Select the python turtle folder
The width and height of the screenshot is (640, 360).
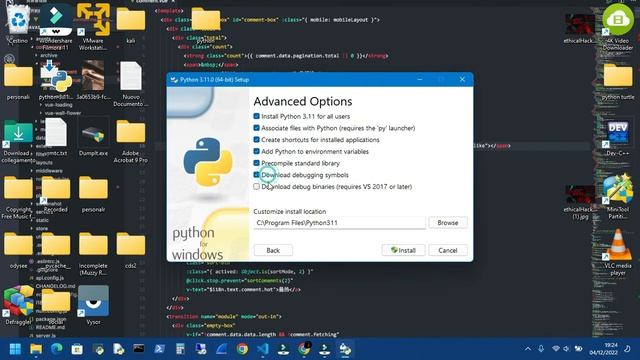point(618,82)
